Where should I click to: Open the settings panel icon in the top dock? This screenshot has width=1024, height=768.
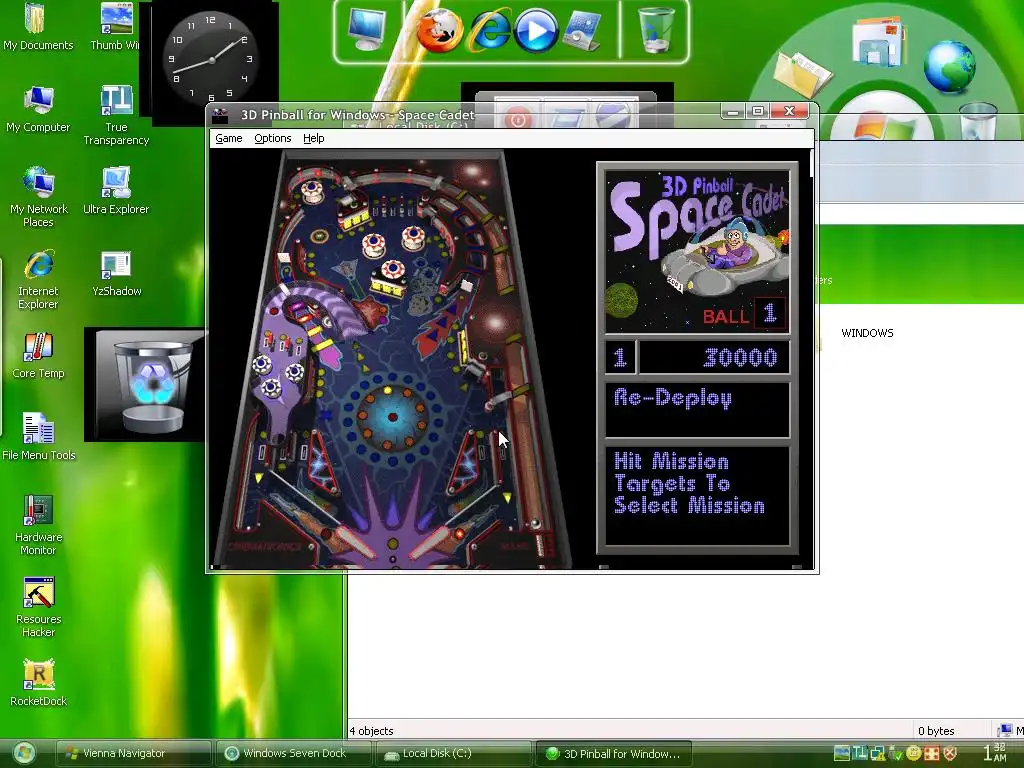[x=582, y=31]
